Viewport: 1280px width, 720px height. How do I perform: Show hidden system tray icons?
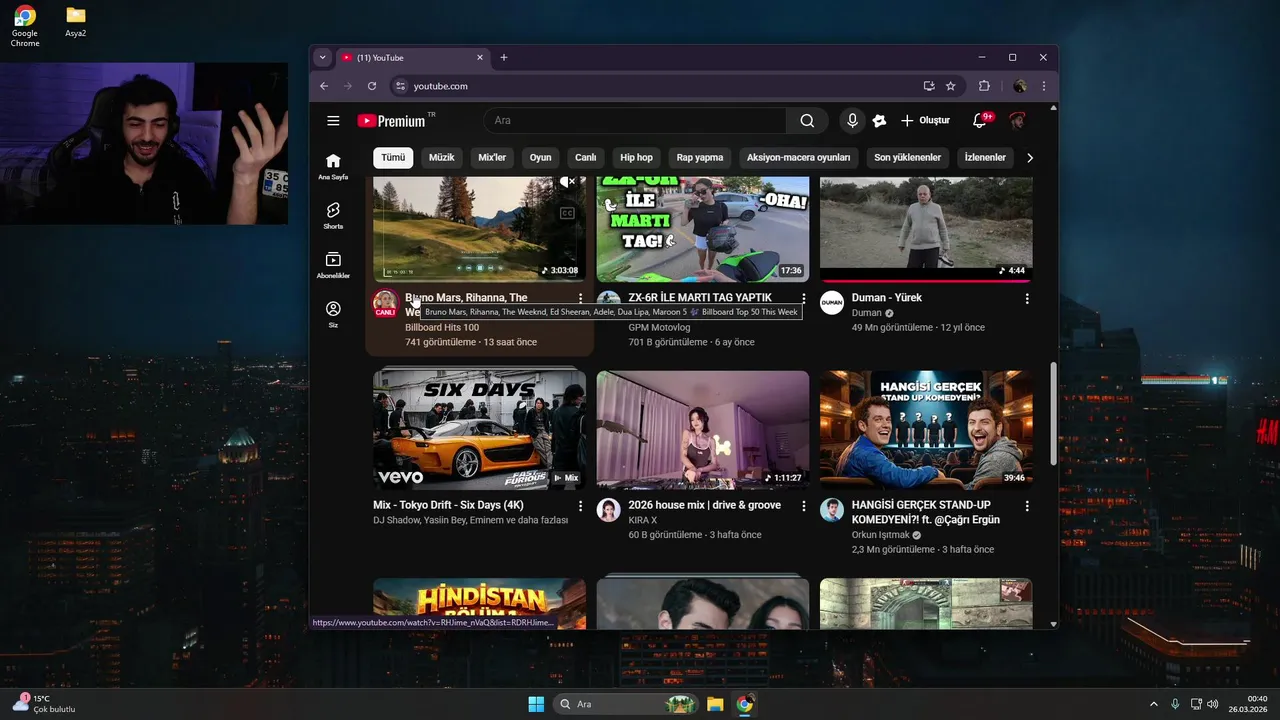coord(1153,704)
